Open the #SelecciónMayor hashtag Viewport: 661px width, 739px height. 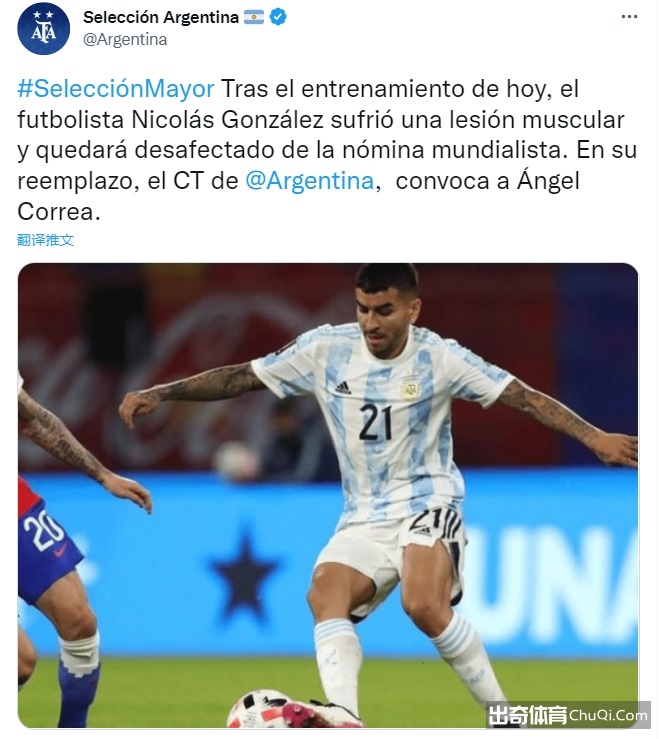(x=116, y=89)
